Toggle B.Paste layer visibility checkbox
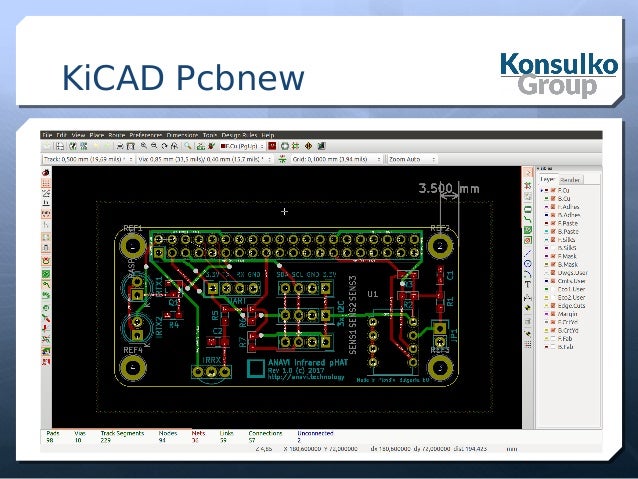The width and height of the screenshot is (638, 479). pos(553,232)
